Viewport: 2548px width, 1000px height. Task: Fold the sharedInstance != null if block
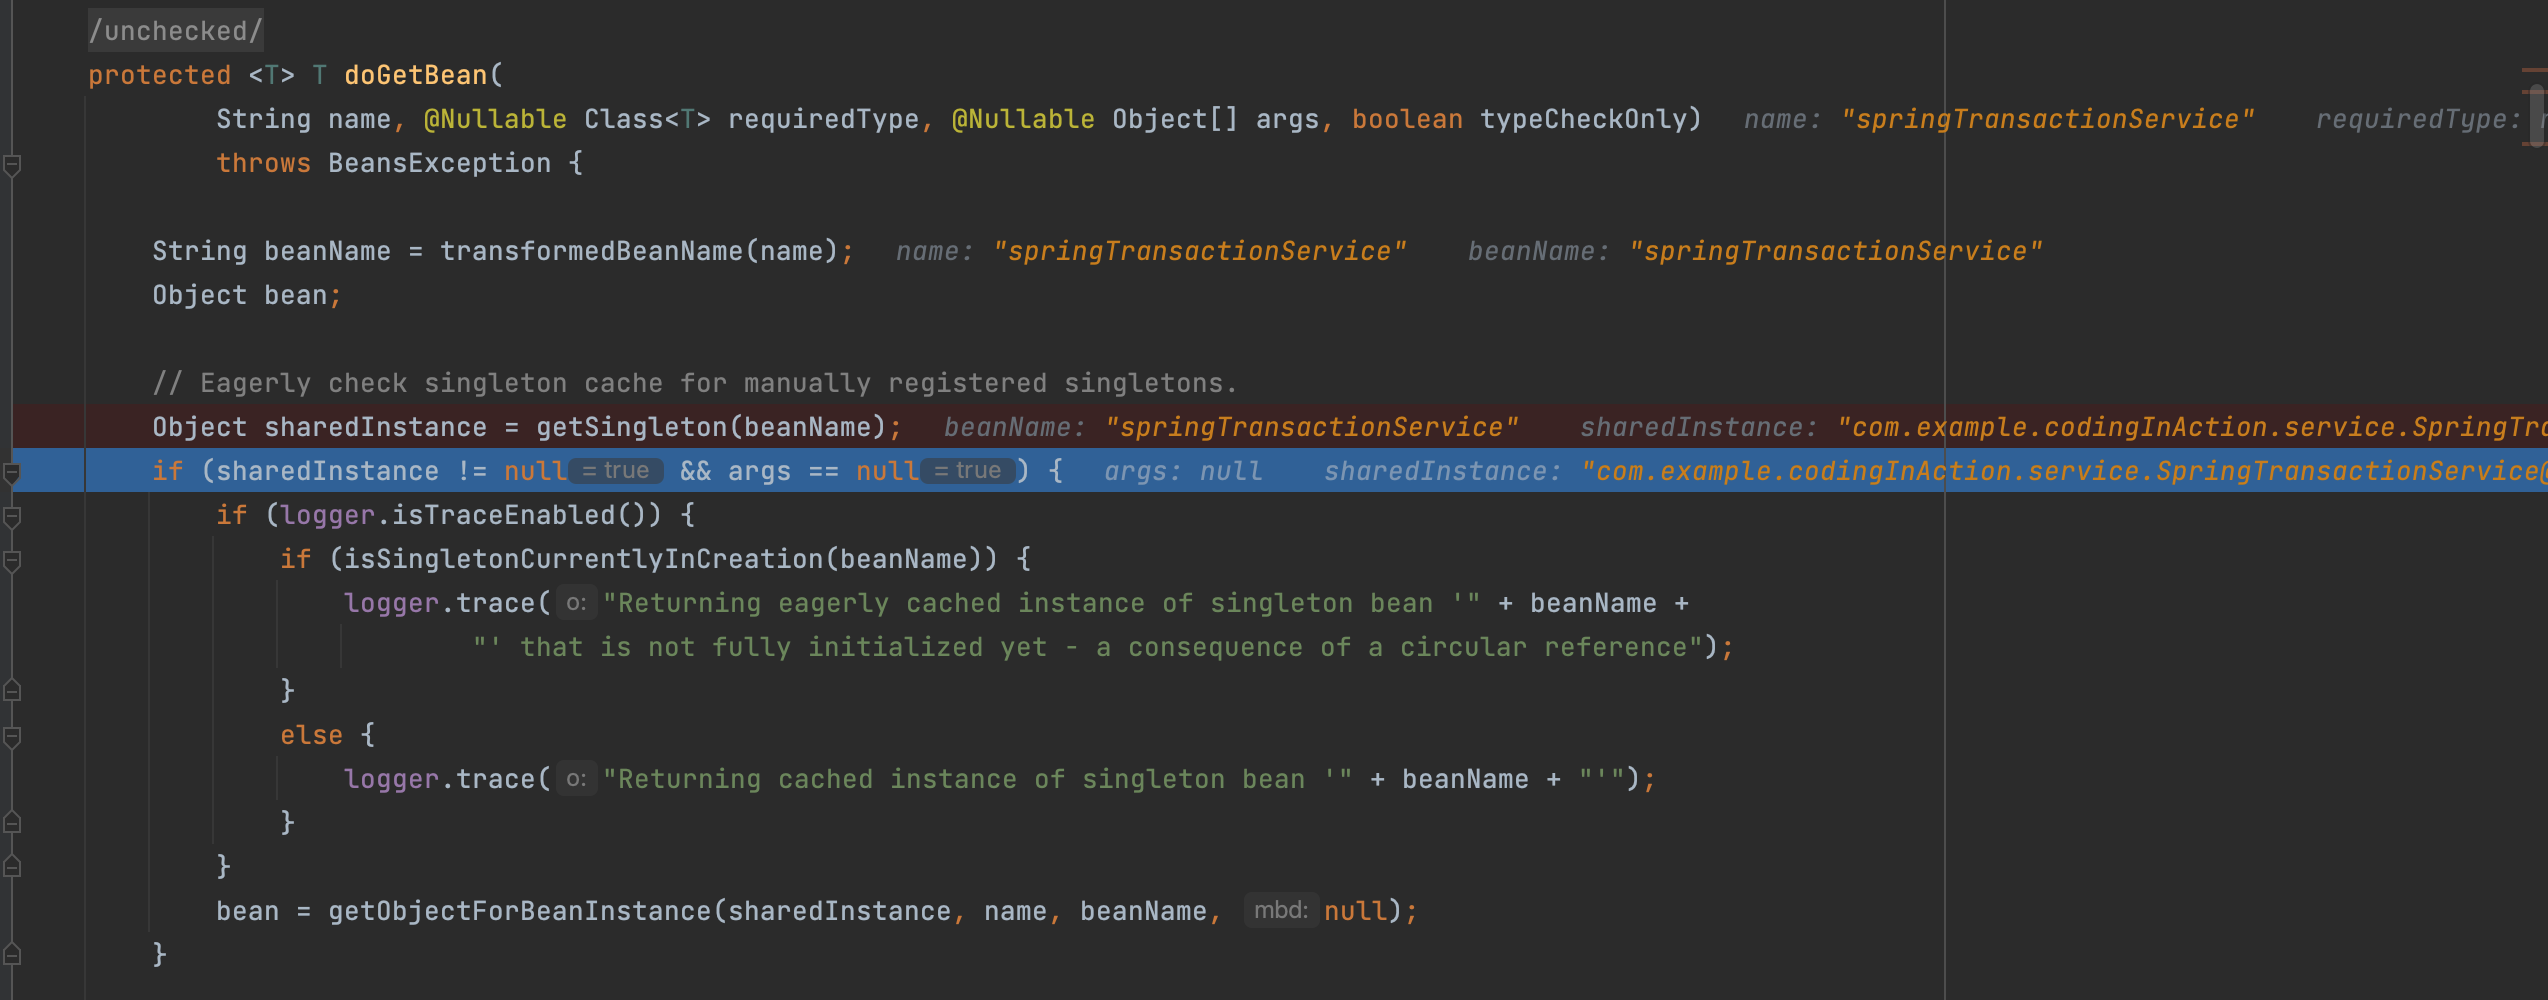(x=12, y=472)
